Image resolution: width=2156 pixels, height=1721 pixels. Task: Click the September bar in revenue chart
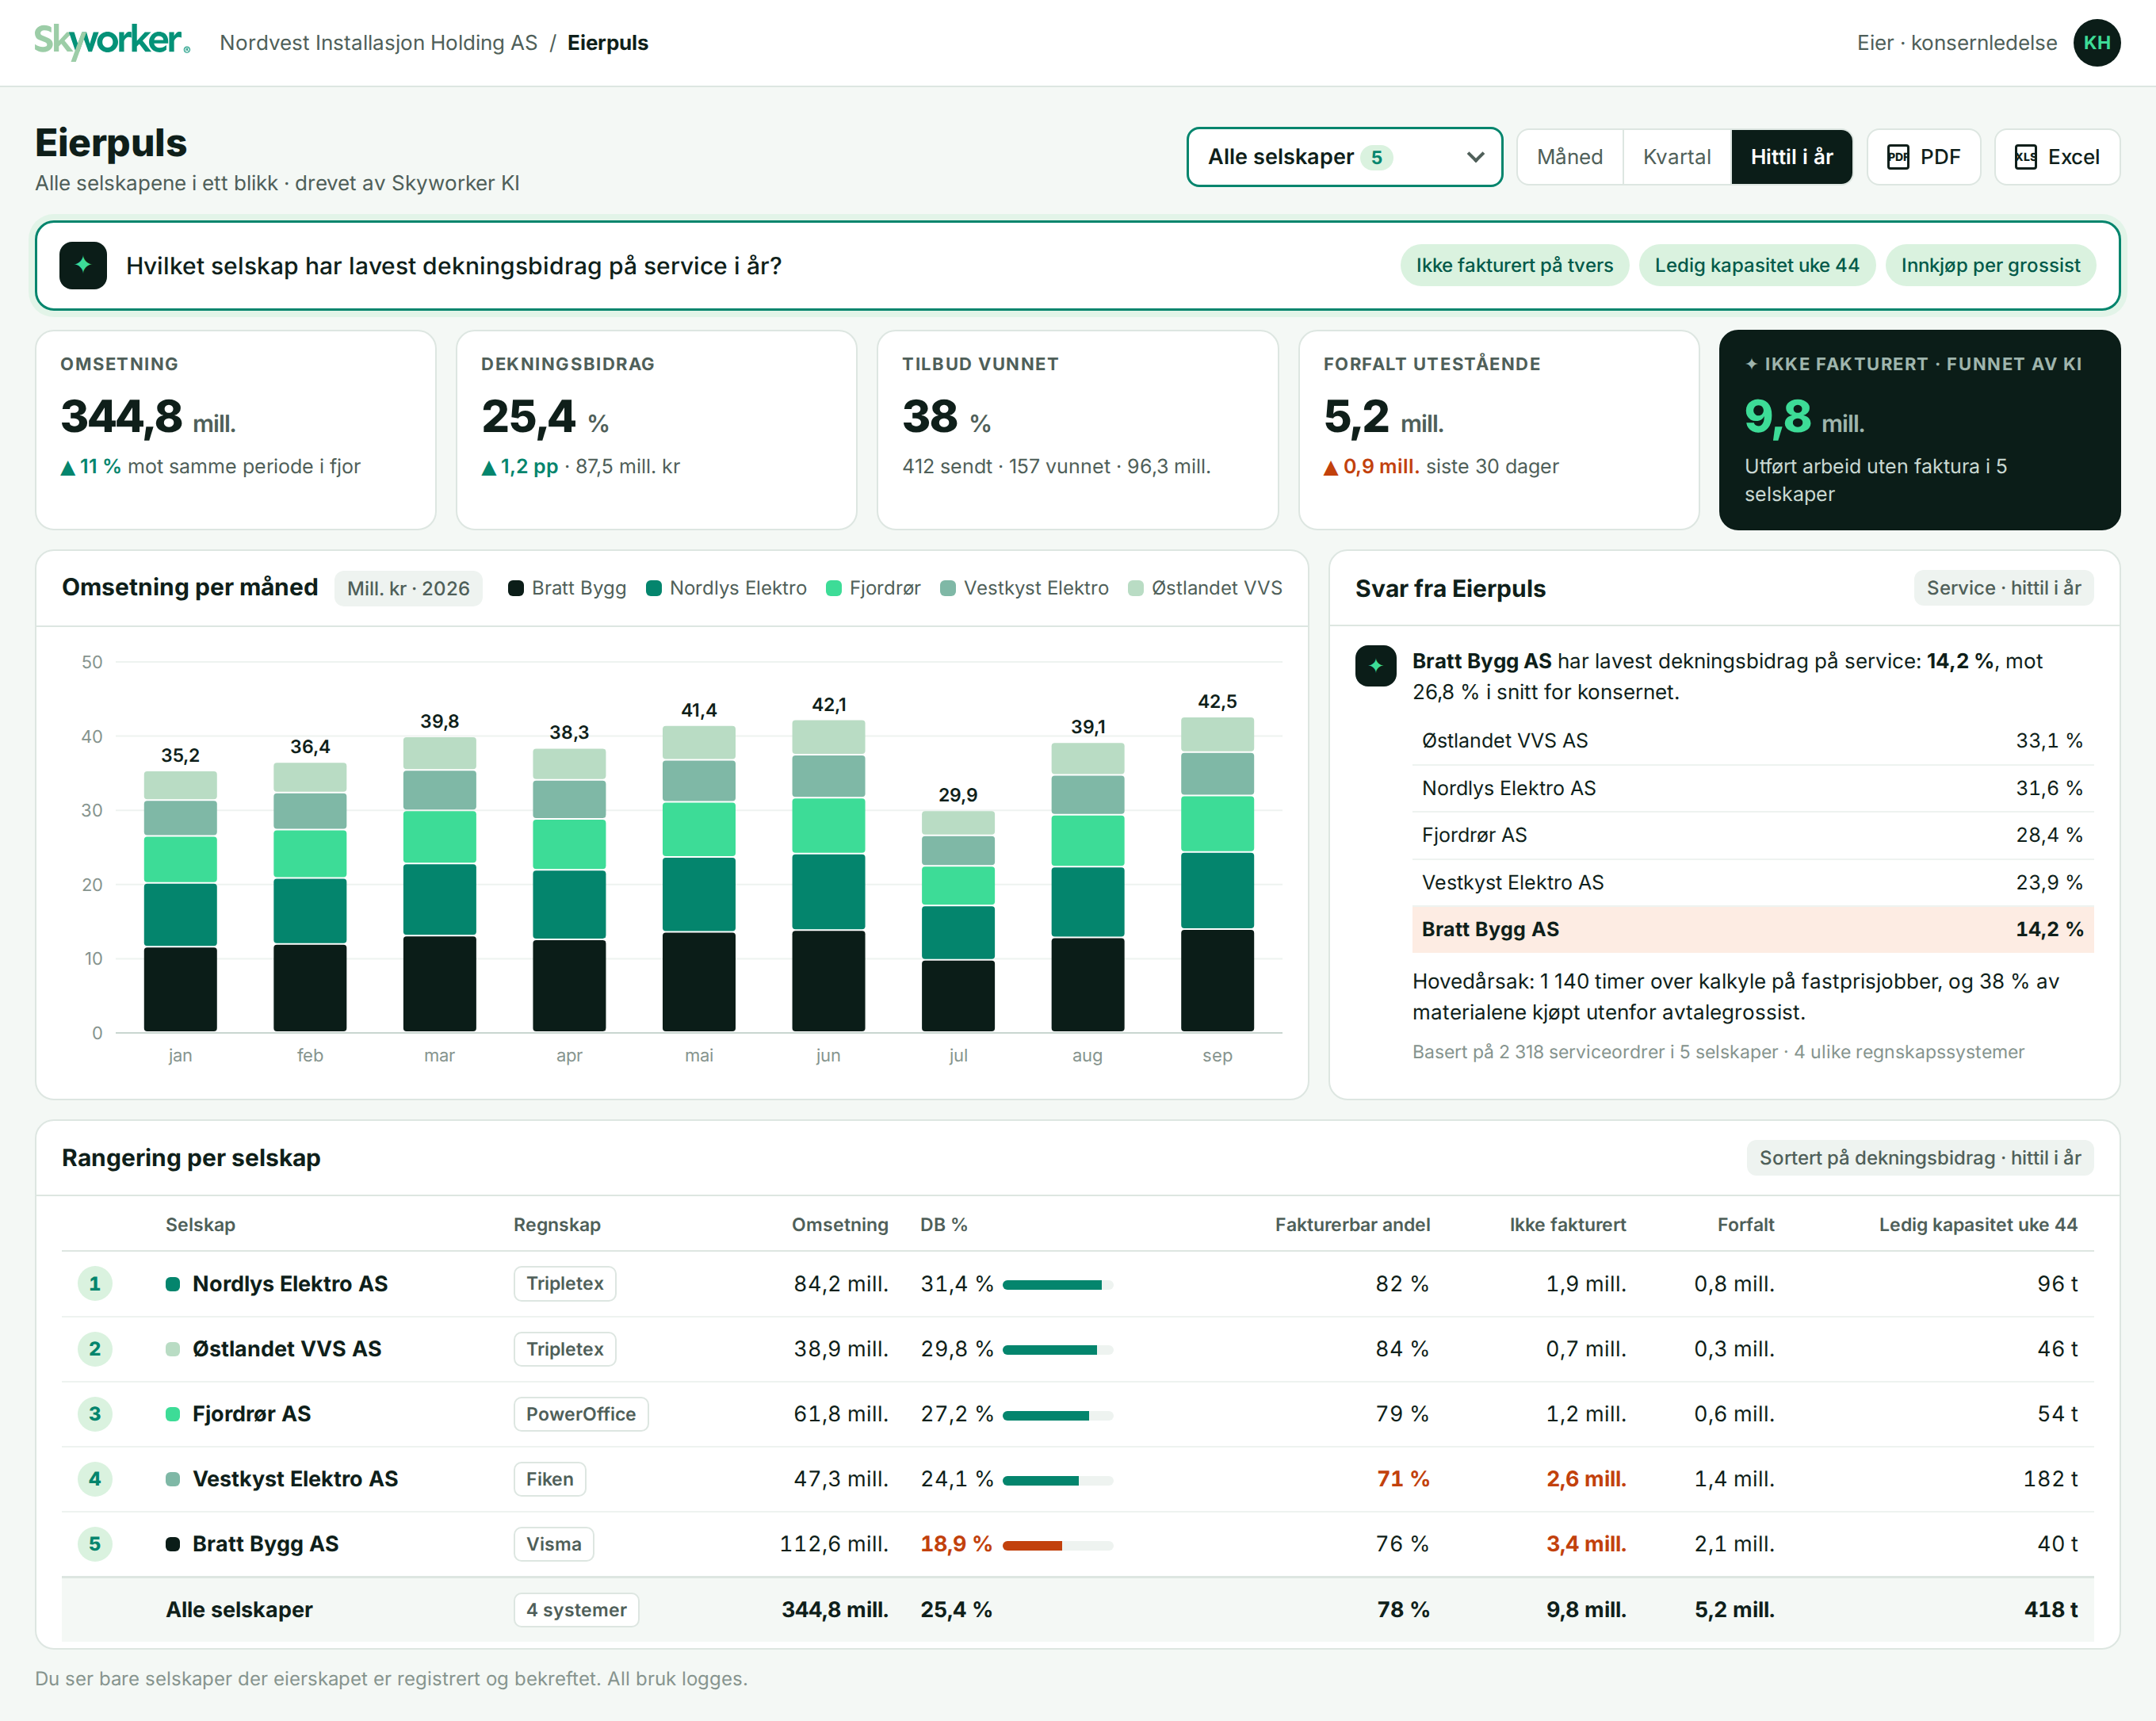(x=1217, y=874)
